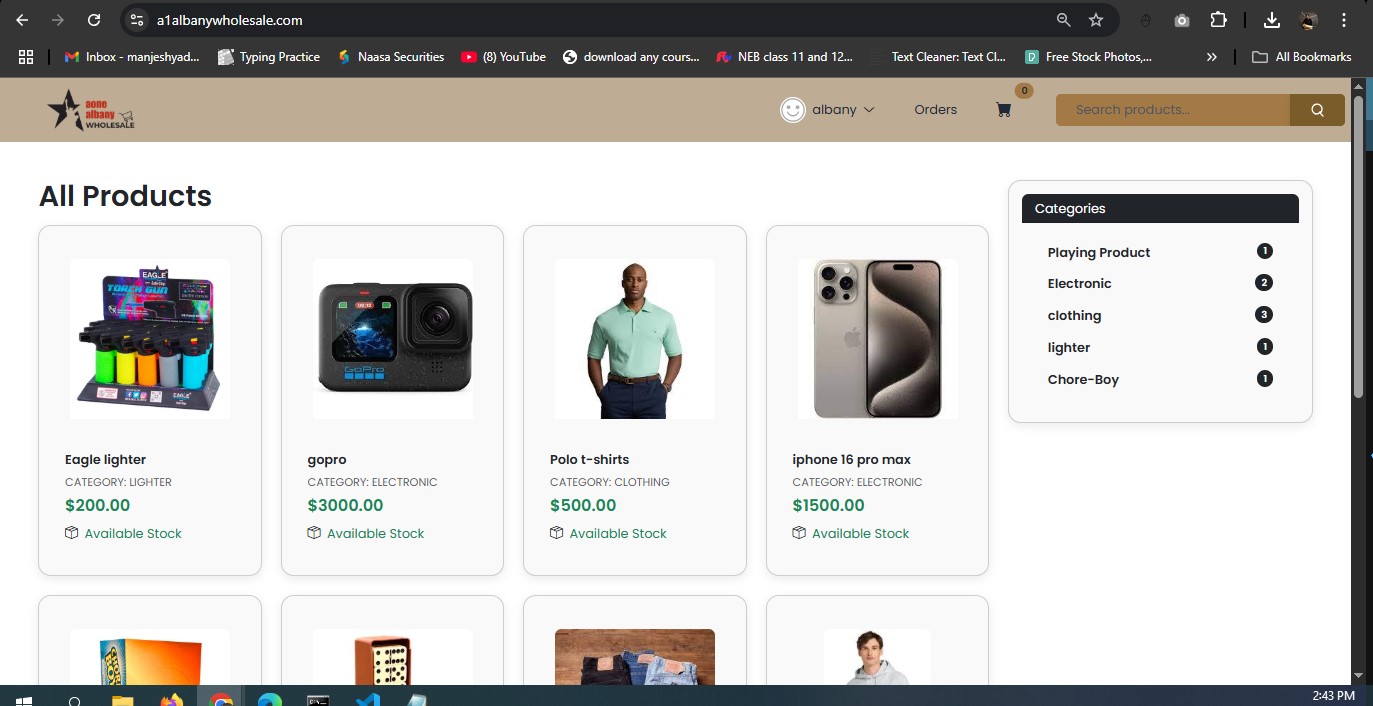Bookmark this page with the star
This screenshot has height=706, width=1373.
(x=1096, y=20)
